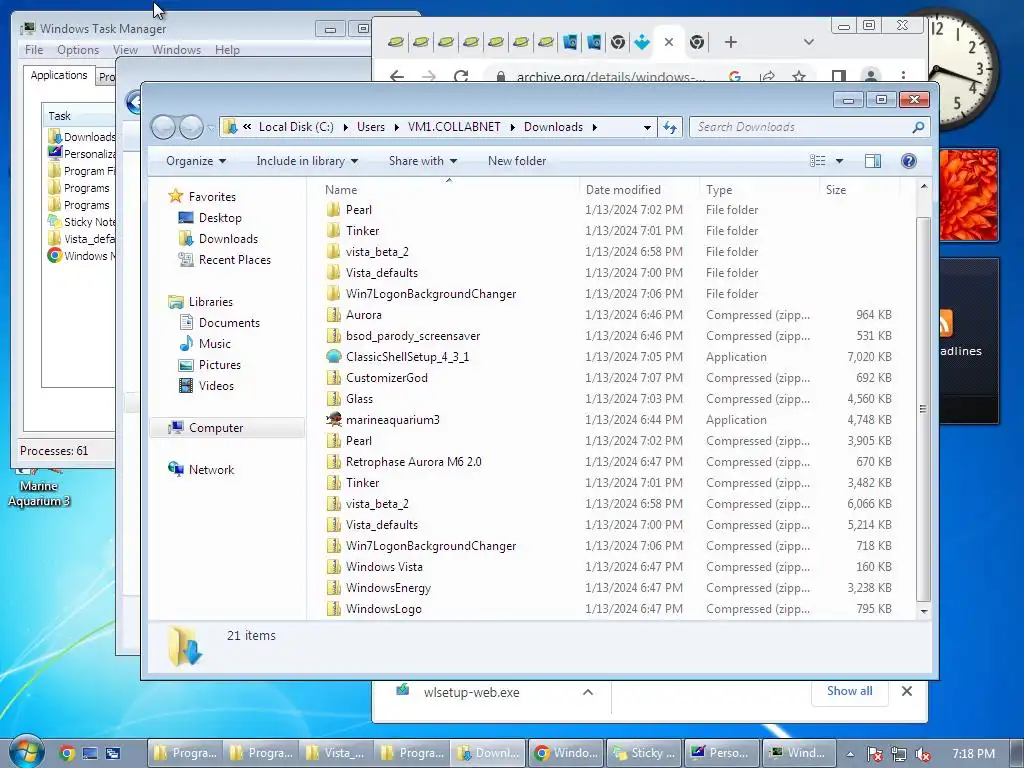Click the Chrome profile avatar icon
Viewport: 1024px width, 768px height.
871,76
